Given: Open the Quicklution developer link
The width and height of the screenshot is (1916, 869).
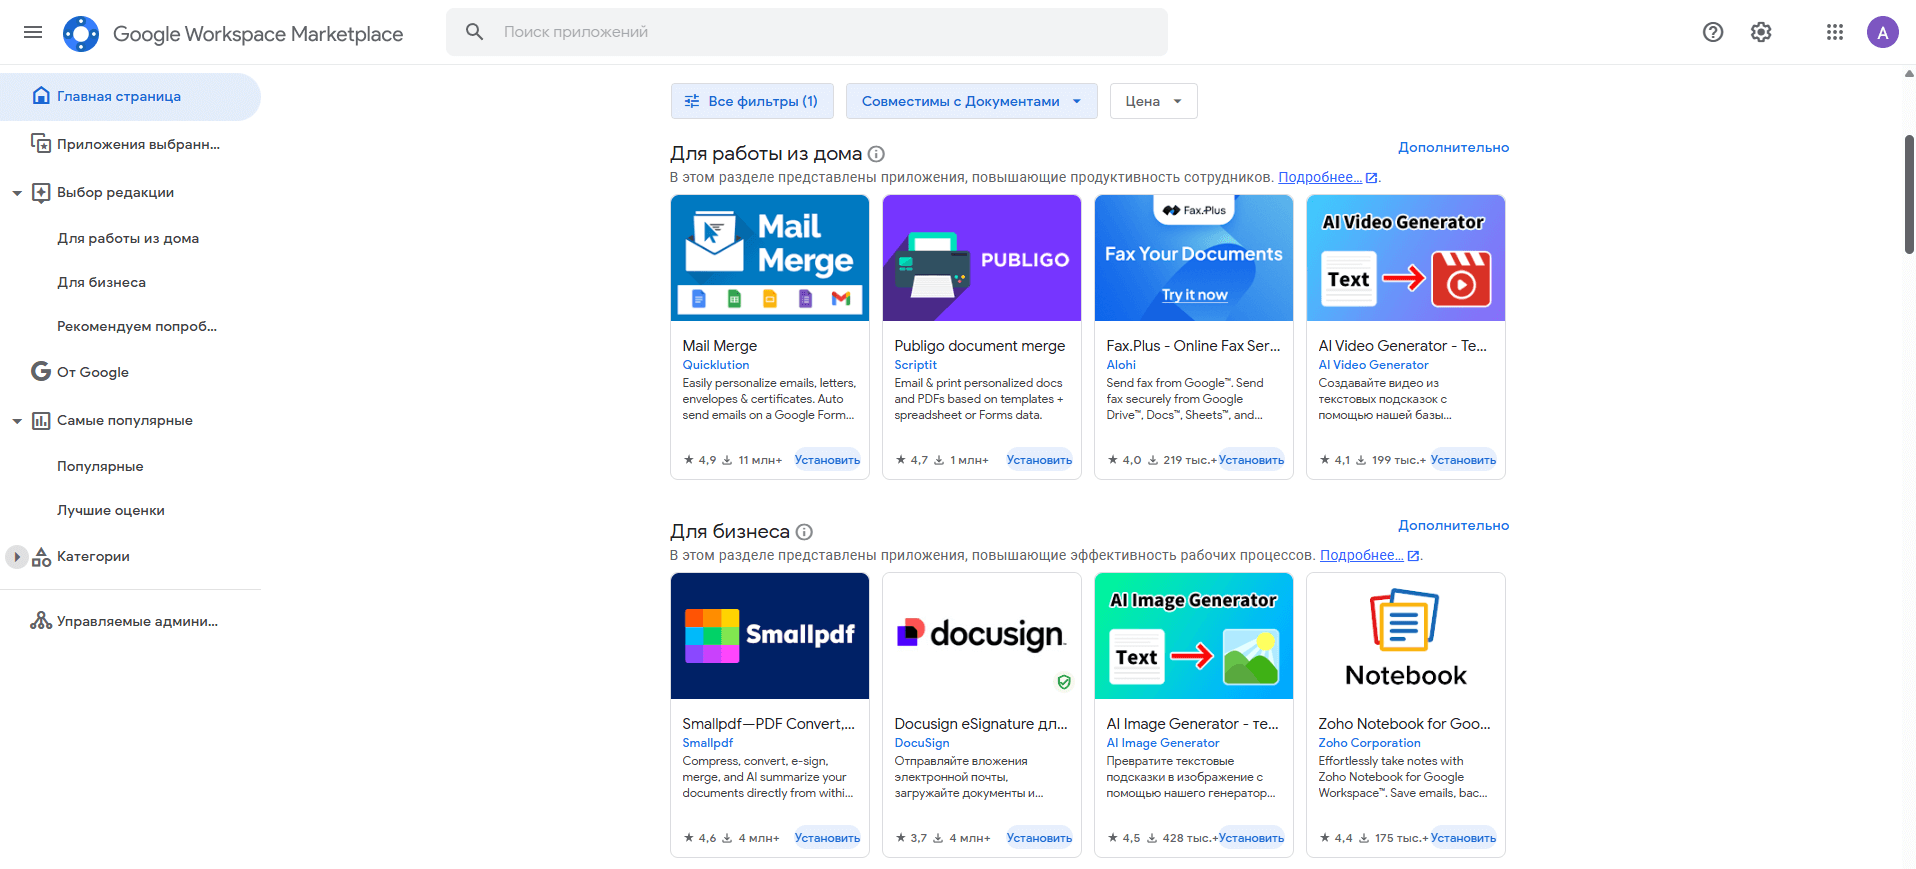Looking at the screenshot, I should (716, 365).
